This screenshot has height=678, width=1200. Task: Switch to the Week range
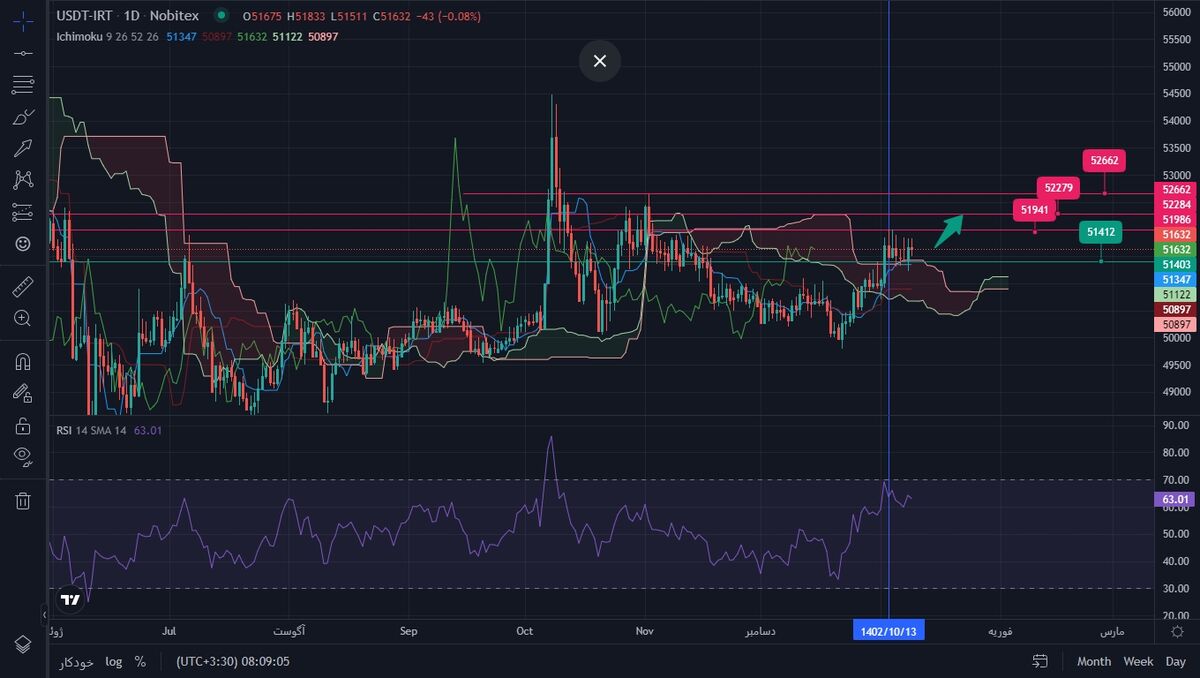click(1138, 661)
